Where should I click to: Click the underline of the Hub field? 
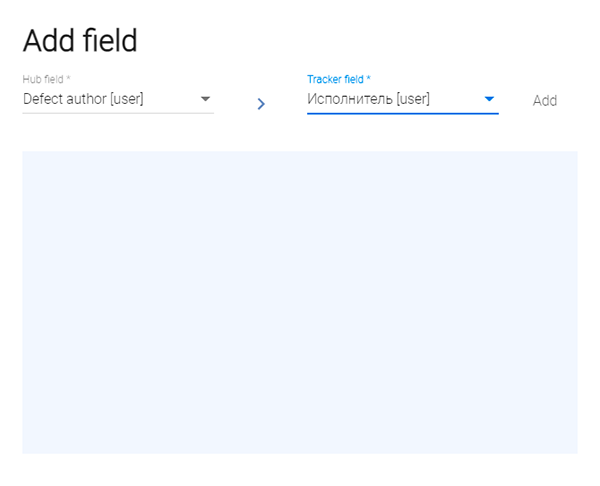coord(118,113)
